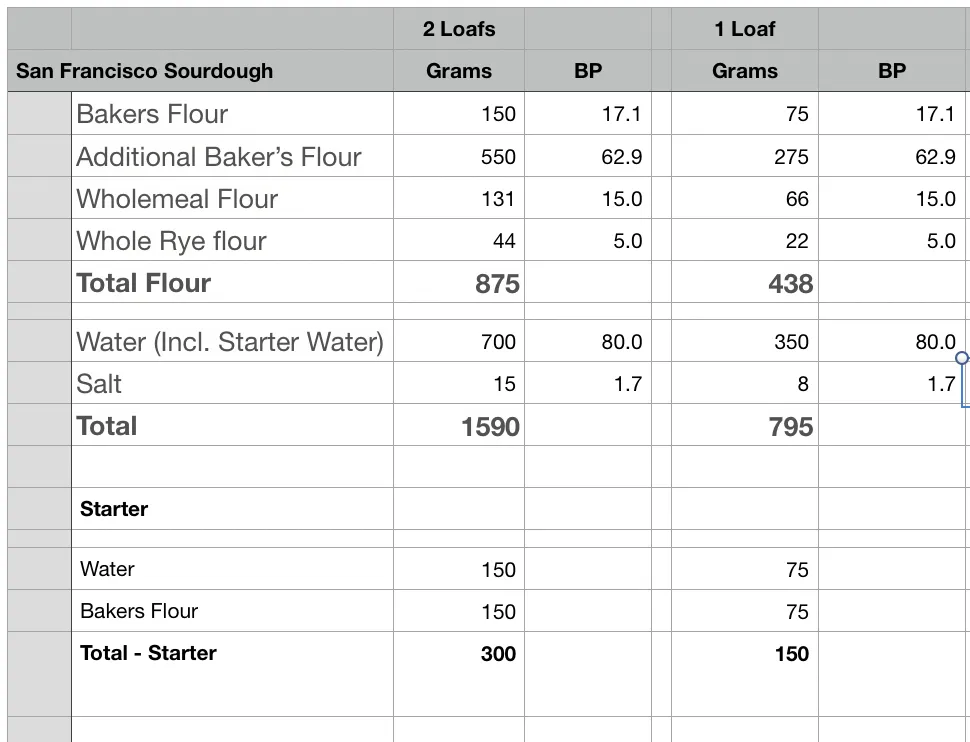Select the "2 Loafs" column header cell
The image size is (970, 742).
click(x=459, y=29)
